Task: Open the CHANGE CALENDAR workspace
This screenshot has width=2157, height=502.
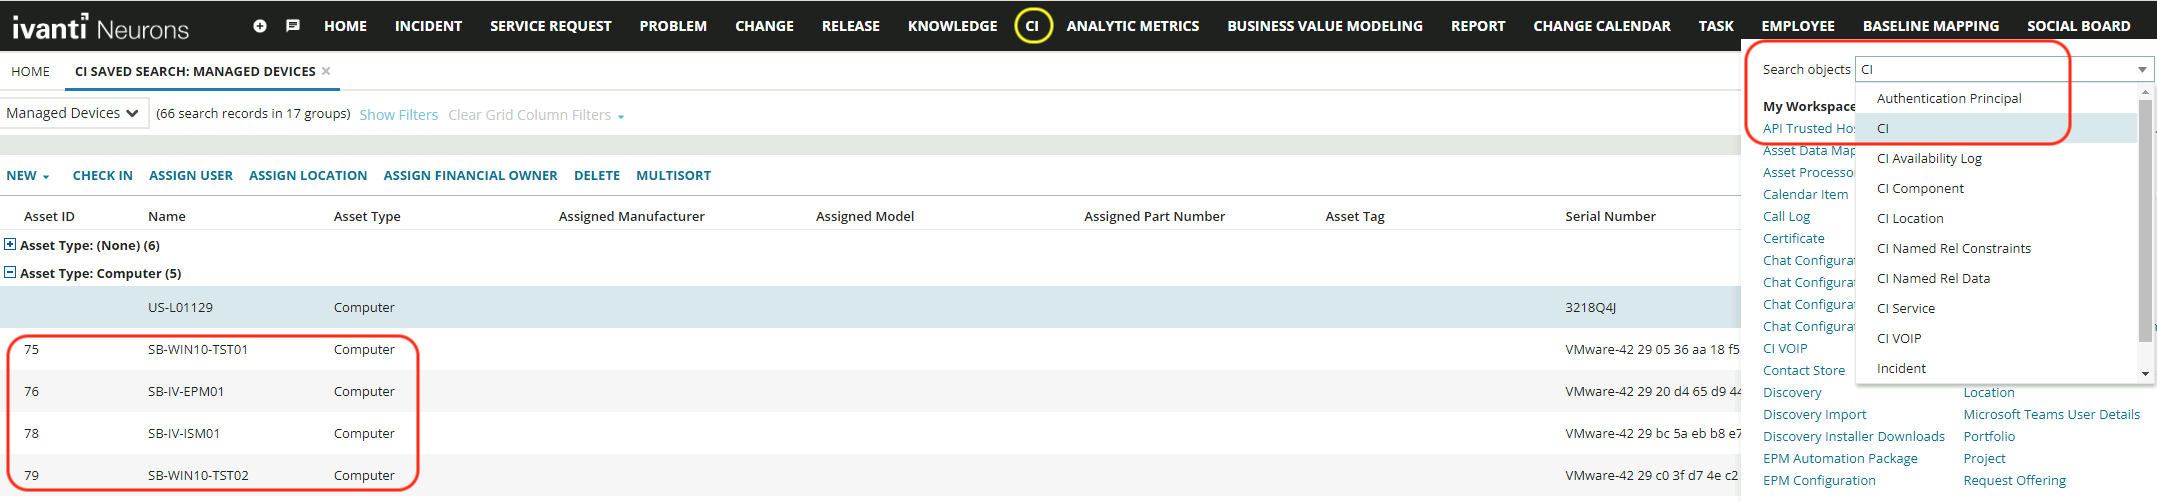Action: click(1602, 26)
